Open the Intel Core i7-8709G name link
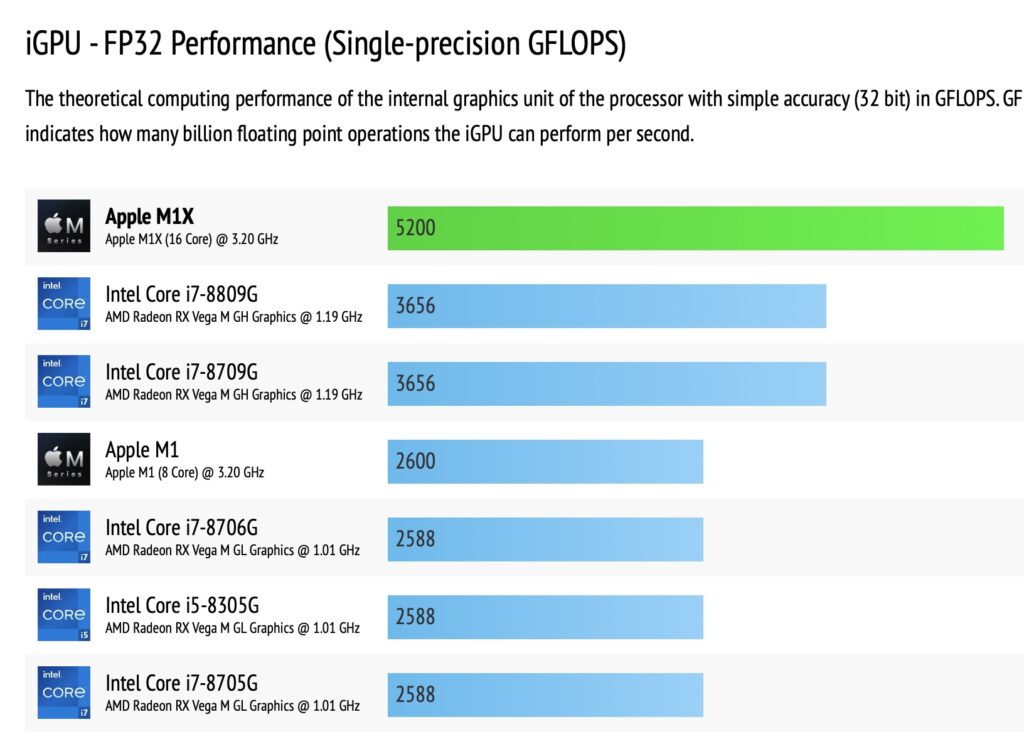1024x749 pixels. [182, 372]
